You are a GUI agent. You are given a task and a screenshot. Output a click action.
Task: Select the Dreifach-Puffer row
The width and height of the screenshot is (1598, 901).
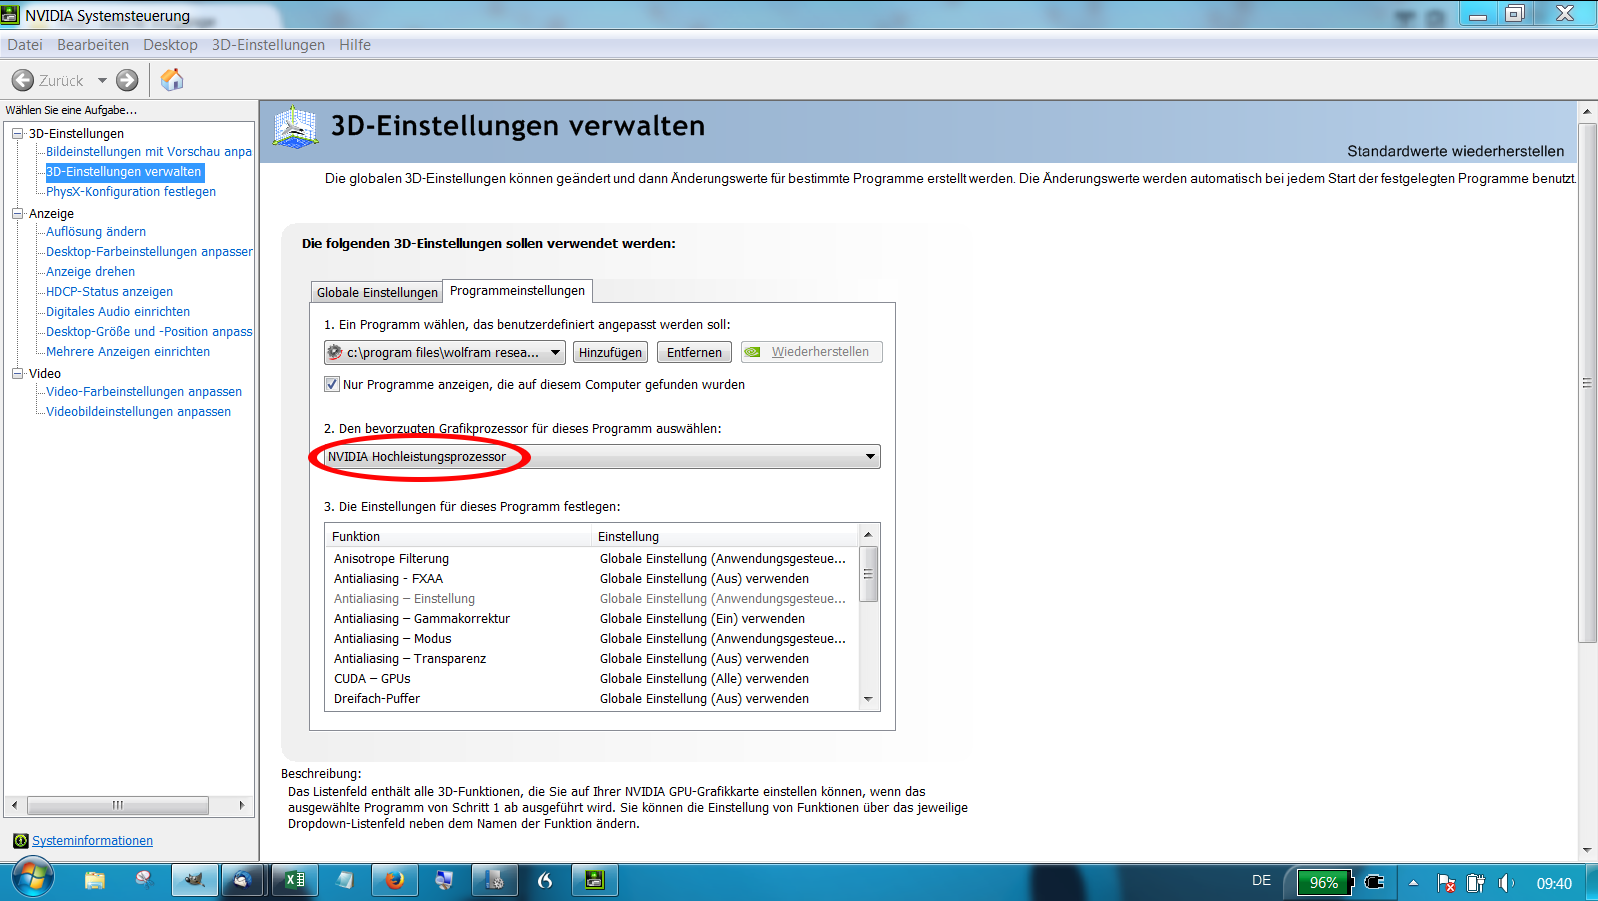[592, 699]
